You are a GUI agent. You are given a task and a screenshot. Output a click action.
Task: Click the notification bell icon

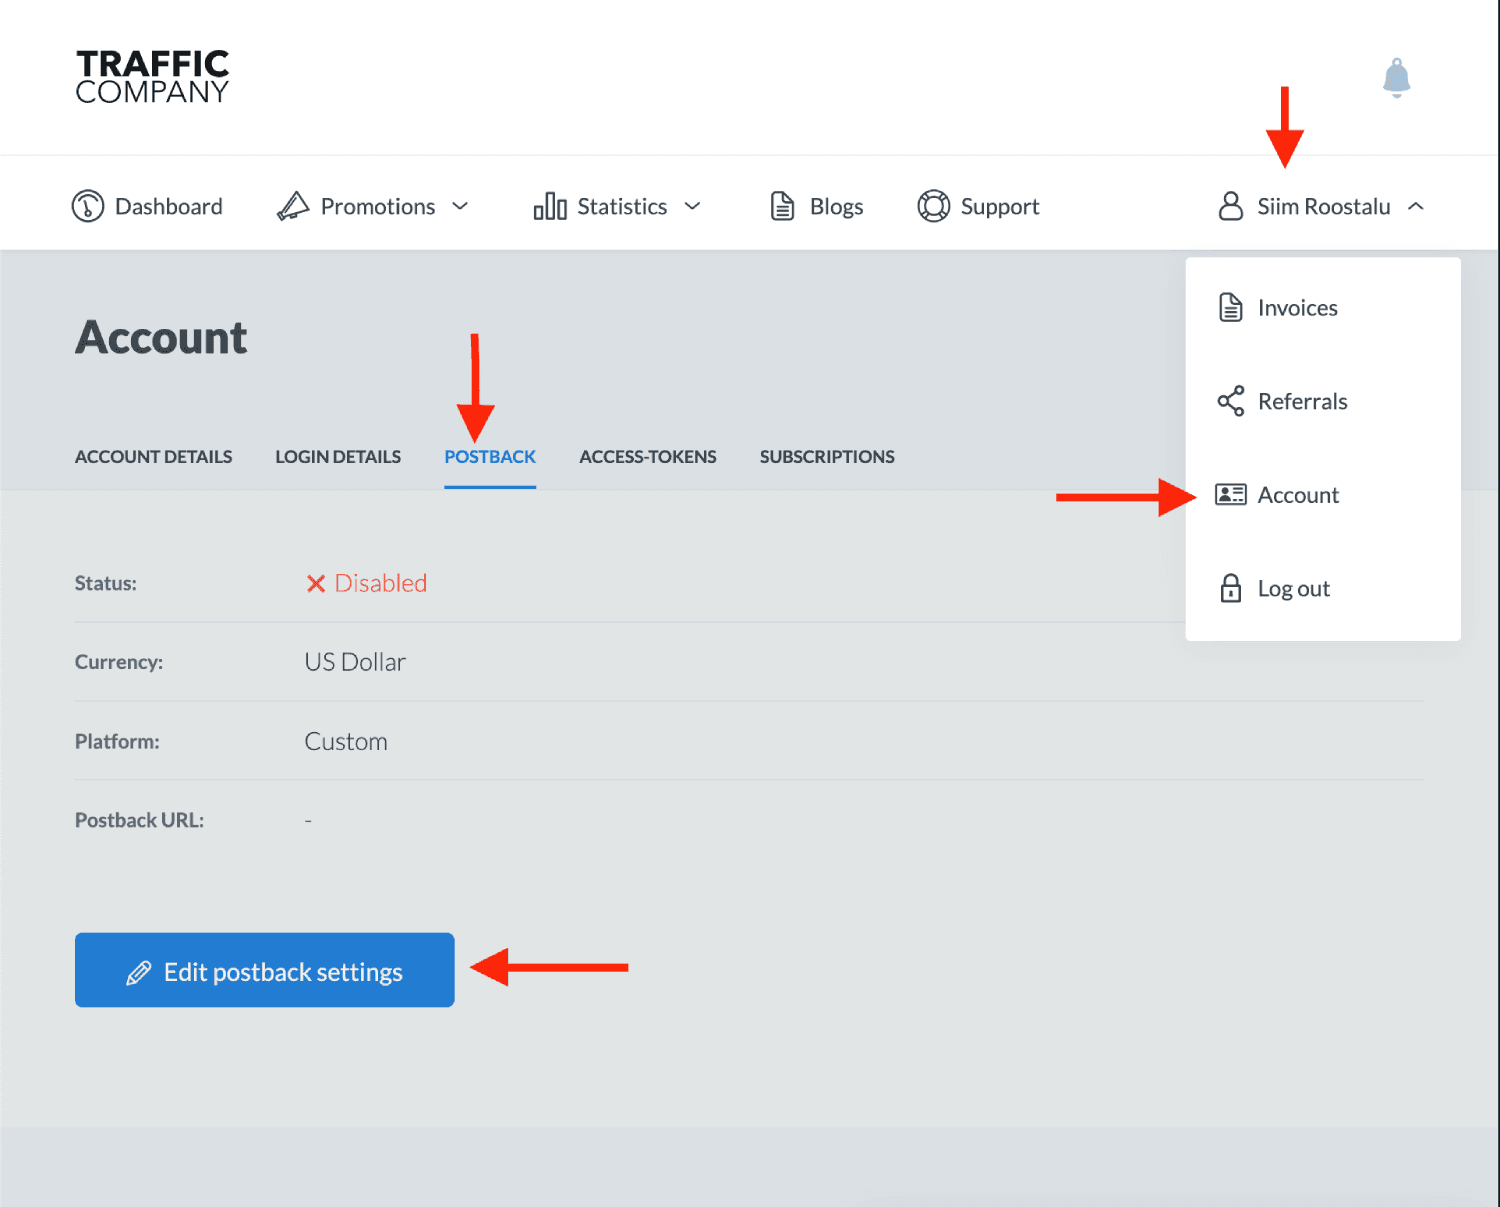[1396, 77]
